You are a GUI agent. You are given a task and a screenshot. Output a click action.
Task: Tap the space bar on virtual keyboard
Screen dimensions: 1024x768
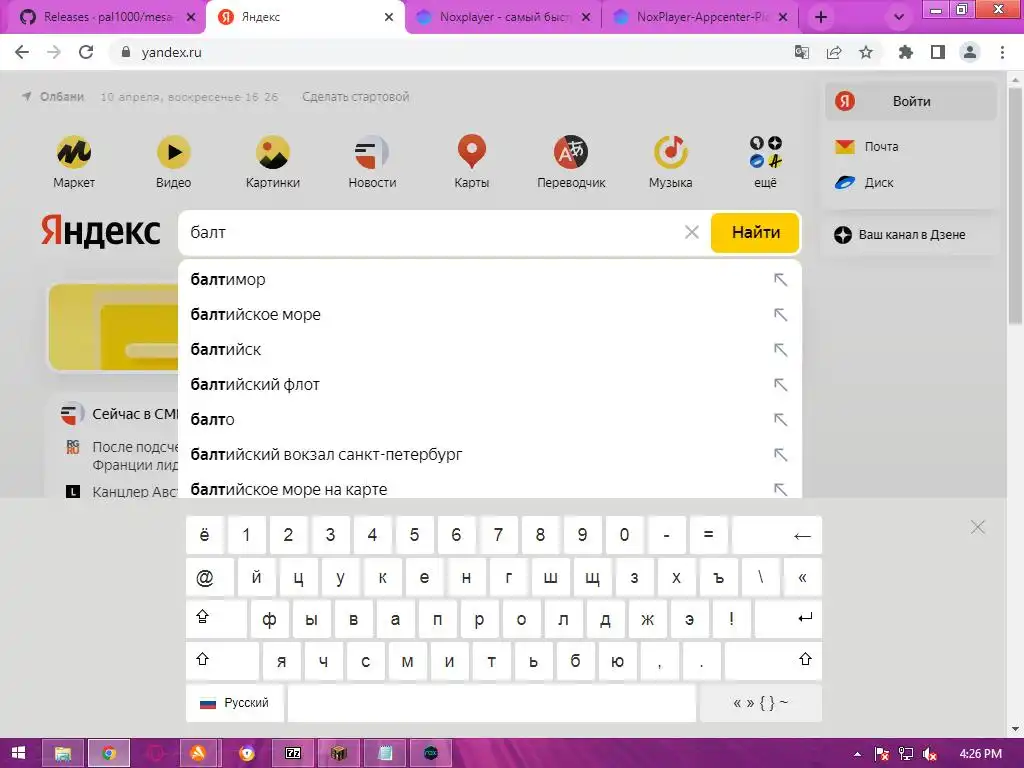[x=492, y=703]
